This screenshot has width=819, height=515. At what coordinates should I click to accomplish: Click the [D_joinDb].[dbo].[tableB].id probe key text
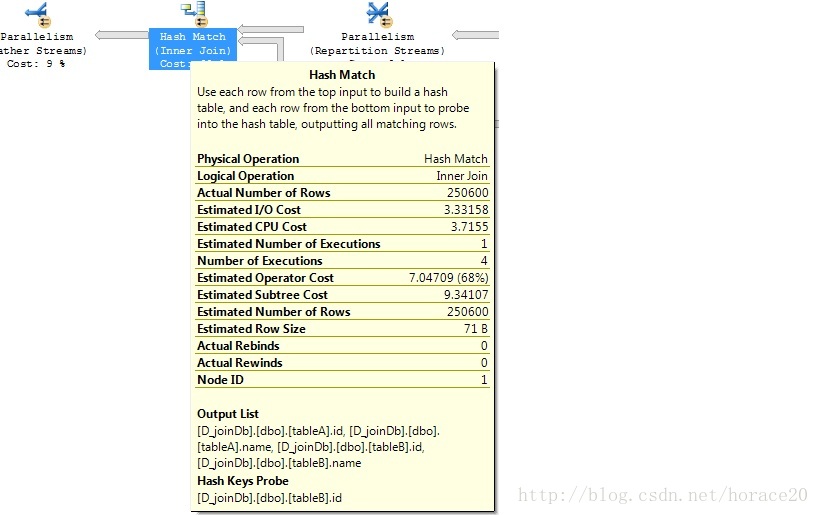(270, 498)
